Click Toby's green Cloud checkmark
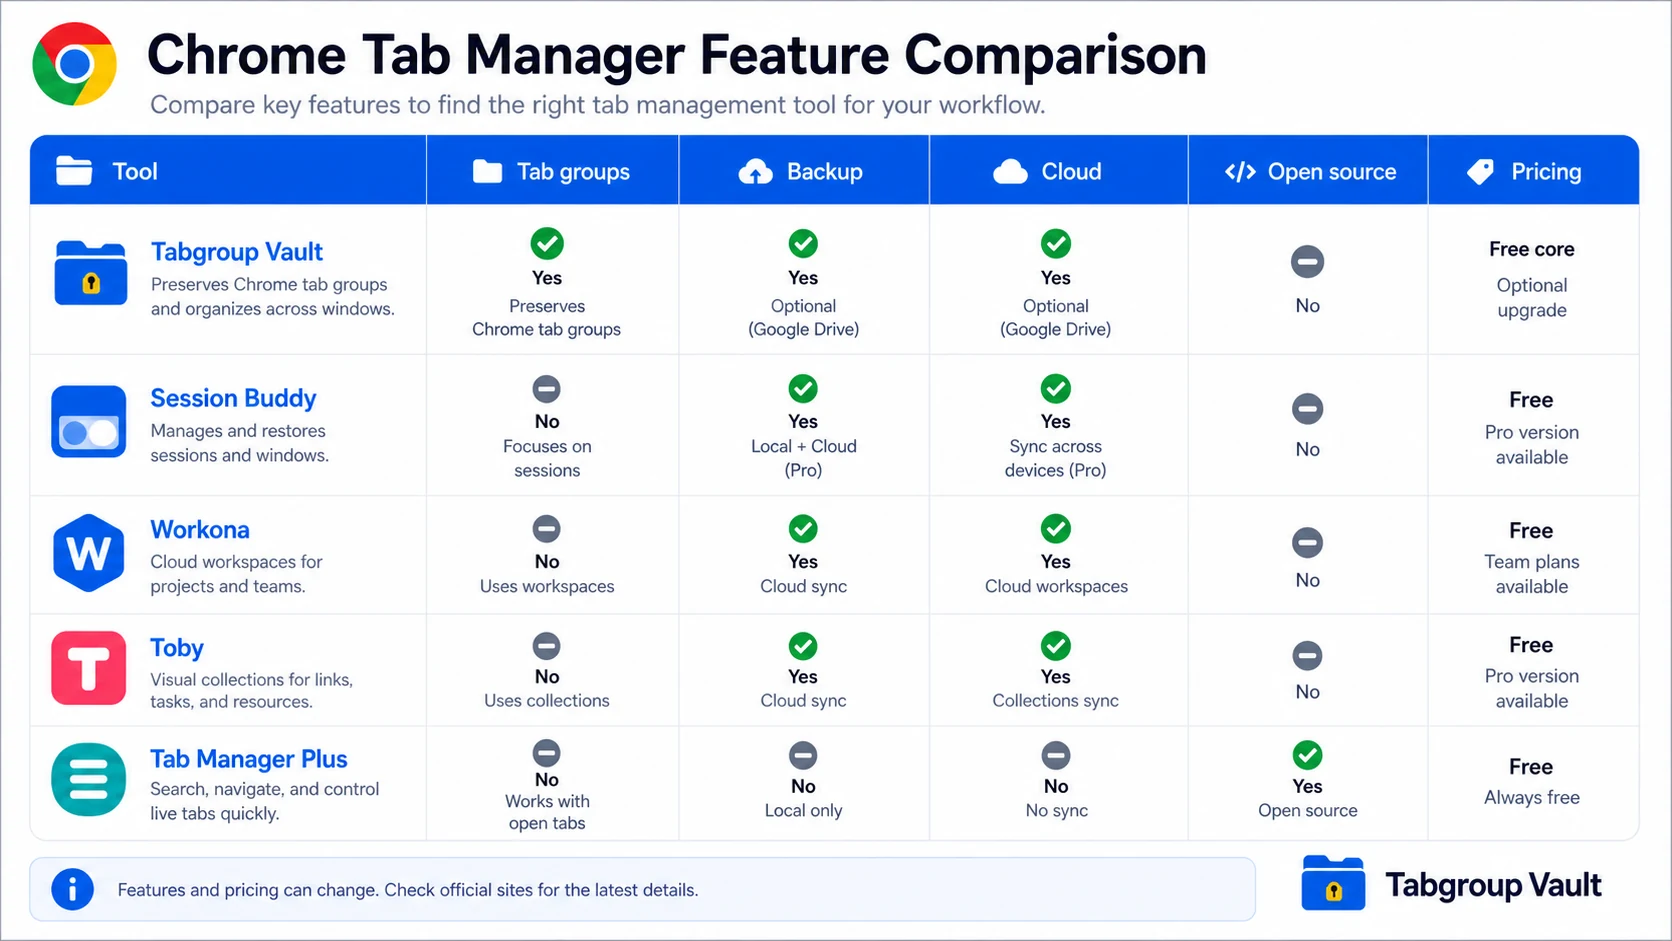This screenshot has height=941, width=1672. click(1056, 645)
